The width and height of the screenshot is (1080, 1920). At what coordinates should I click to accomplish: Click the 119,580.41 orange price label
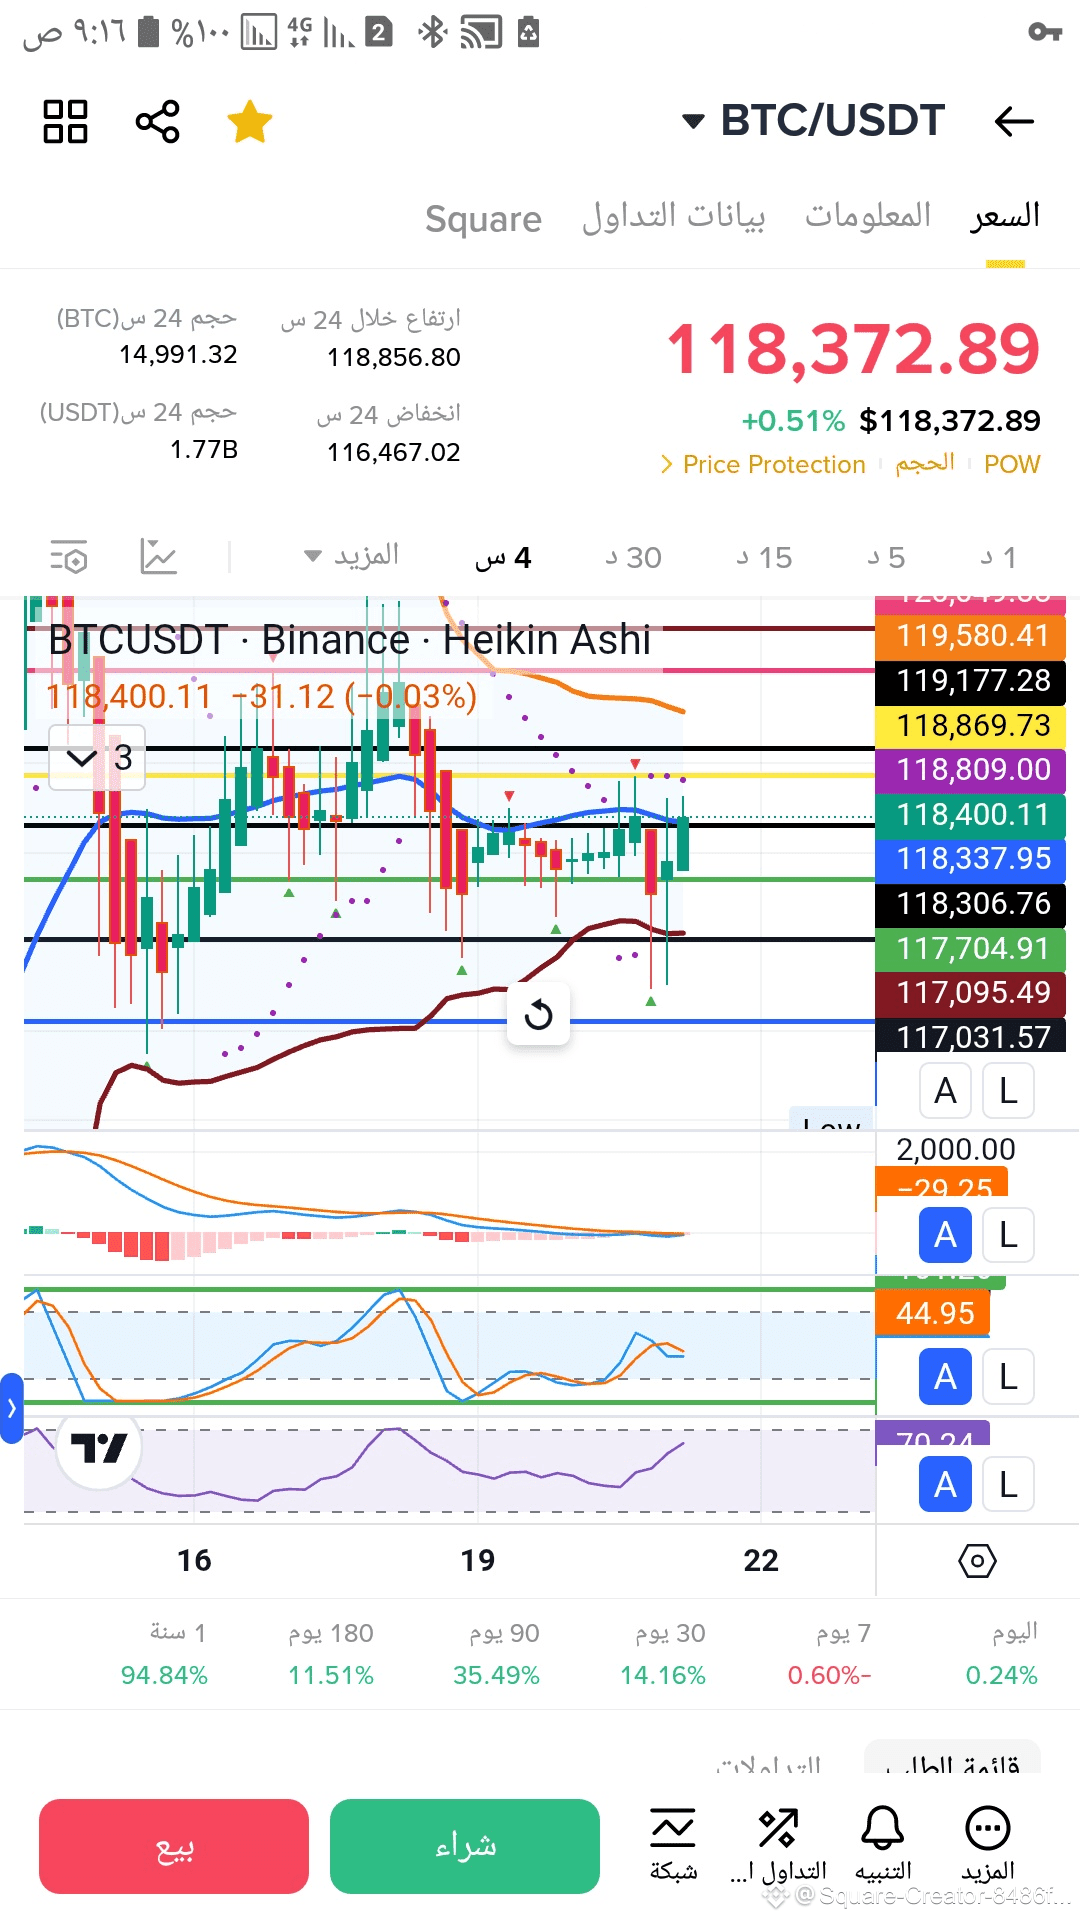pos(970,636)
